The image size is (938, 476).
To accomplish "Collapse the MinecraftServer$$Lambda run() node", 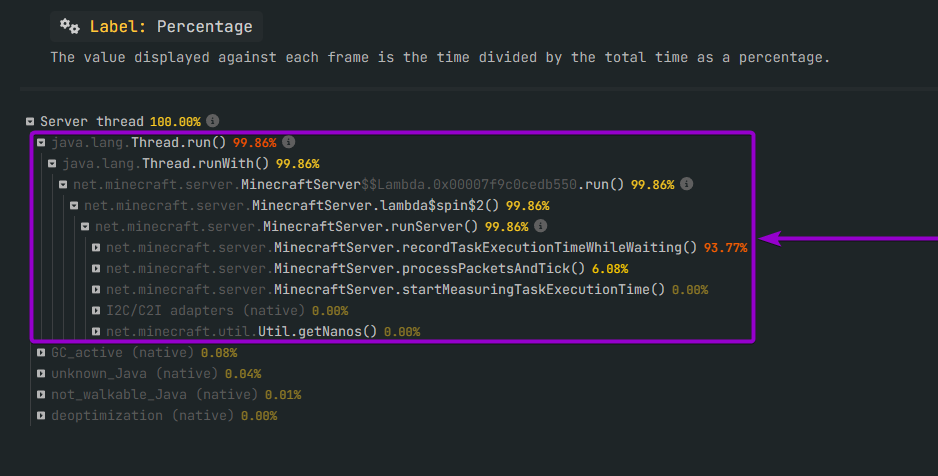I will [63, 185].
